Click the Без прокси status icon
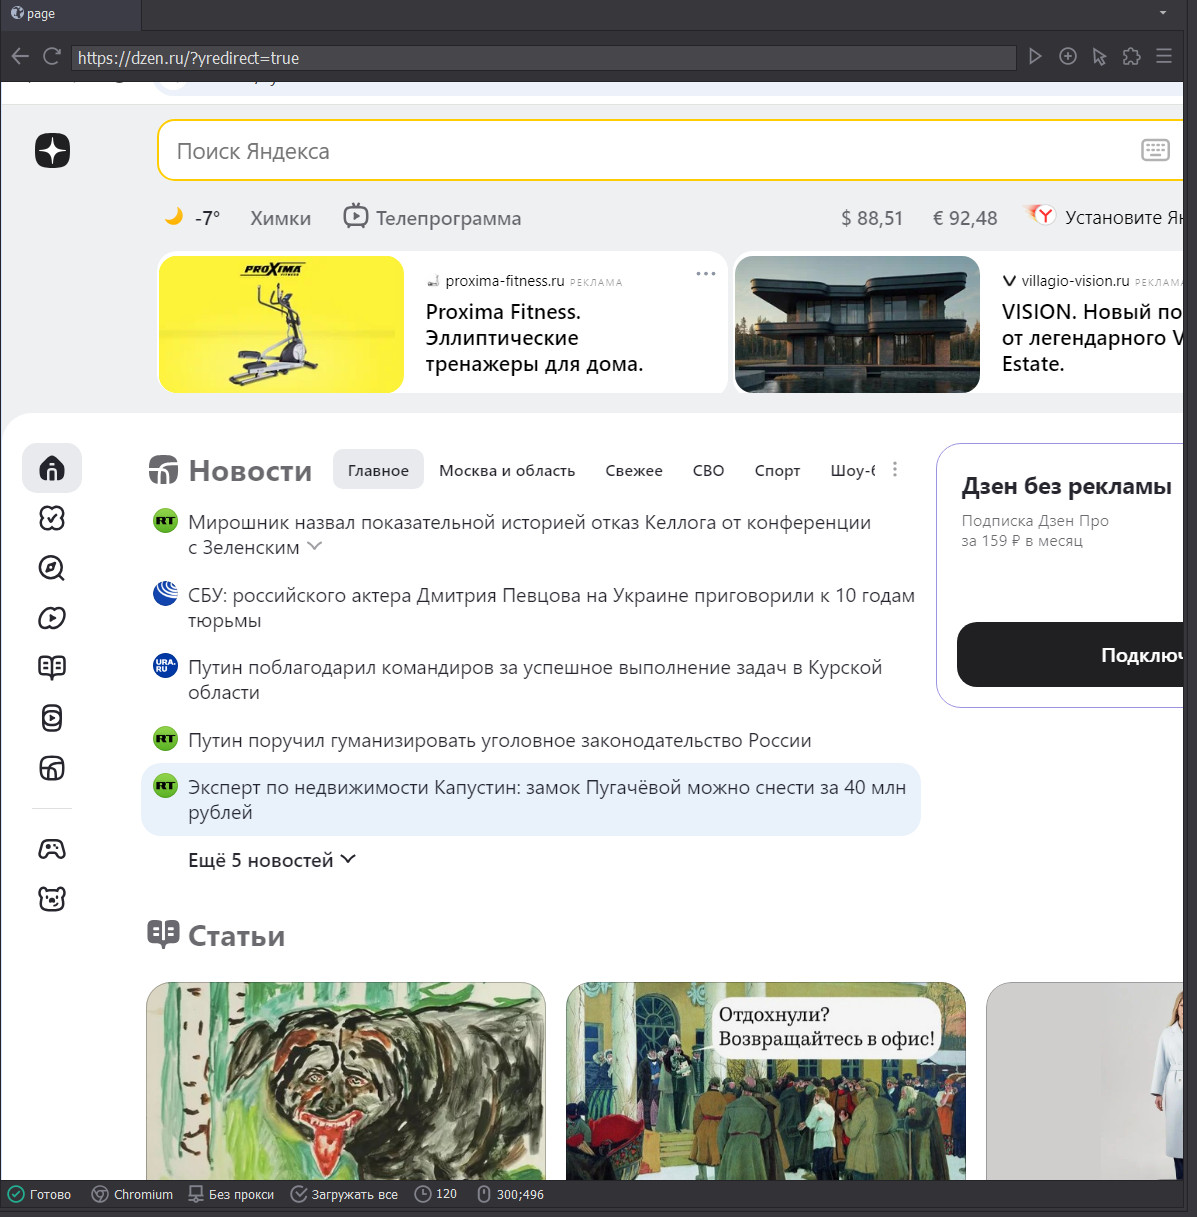 196,1194
